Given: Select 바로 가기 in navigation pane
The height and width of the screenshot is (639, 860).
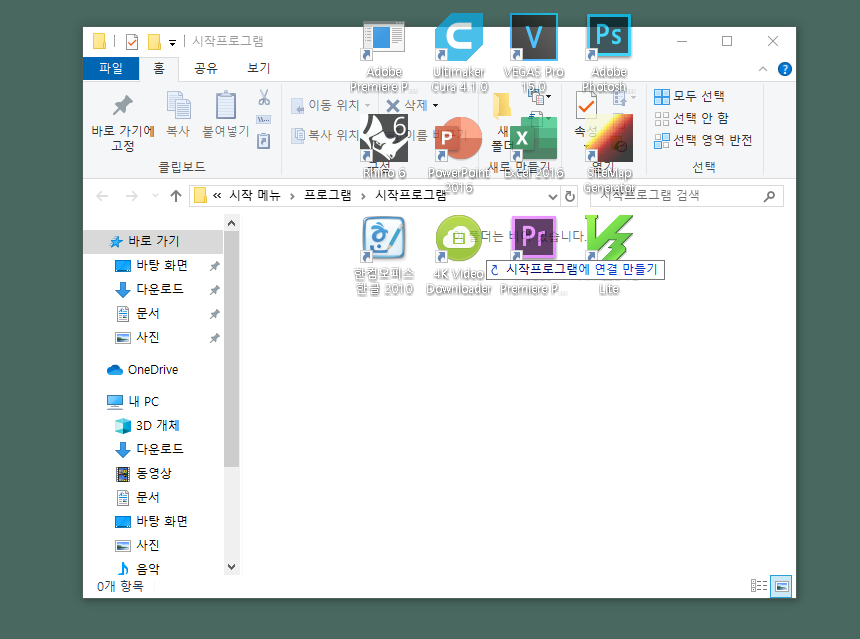Looking at the screenshot, I should click(x=154, y=241).
